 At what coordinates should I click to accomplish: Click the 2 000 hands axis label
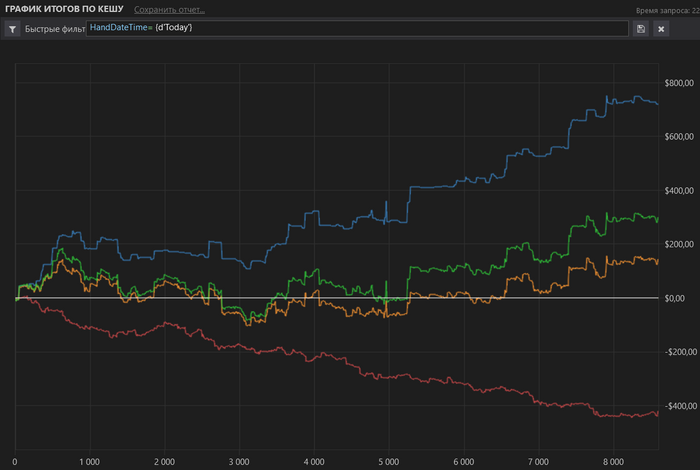click(164, 462)
